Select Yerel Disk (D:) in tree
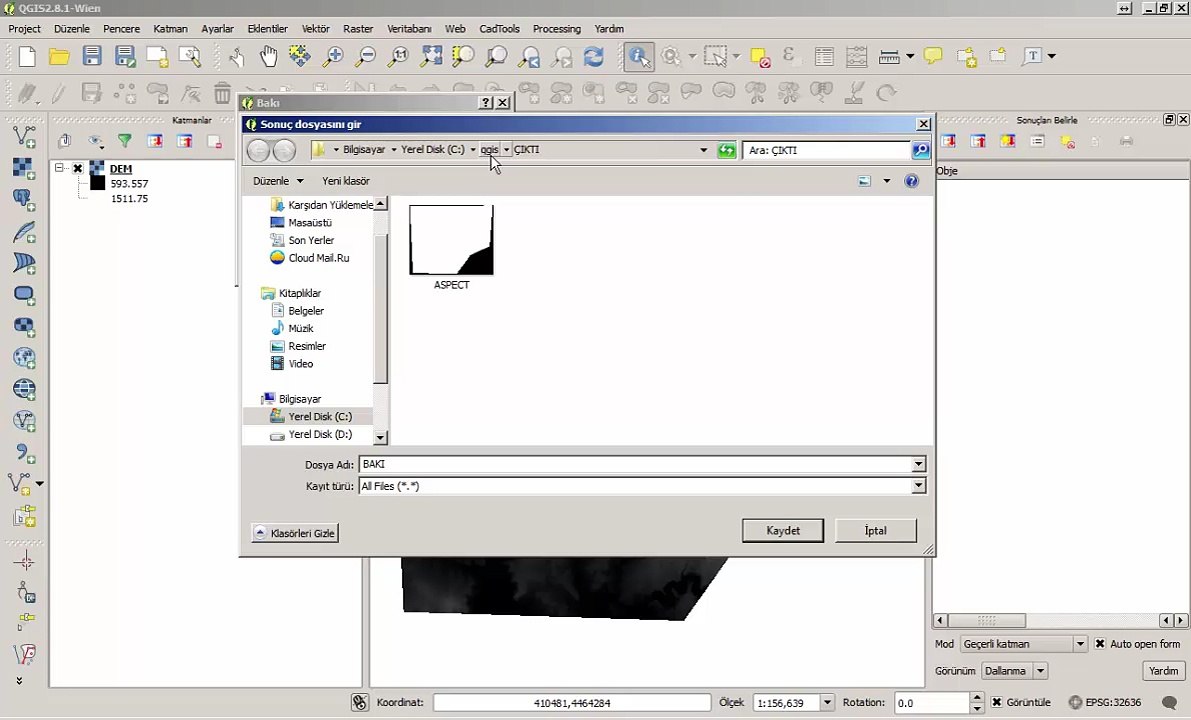 click(x=320, y=434)
